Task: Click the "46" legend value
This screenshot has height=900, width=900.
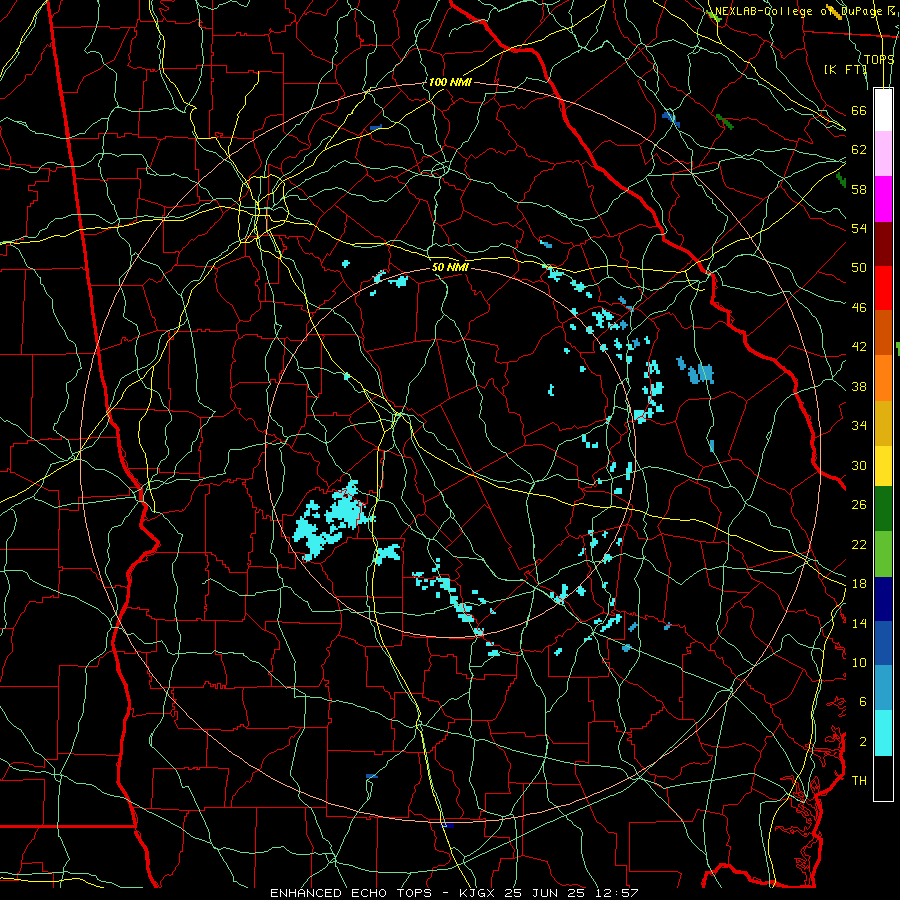Action: click(x=859, y=308)
